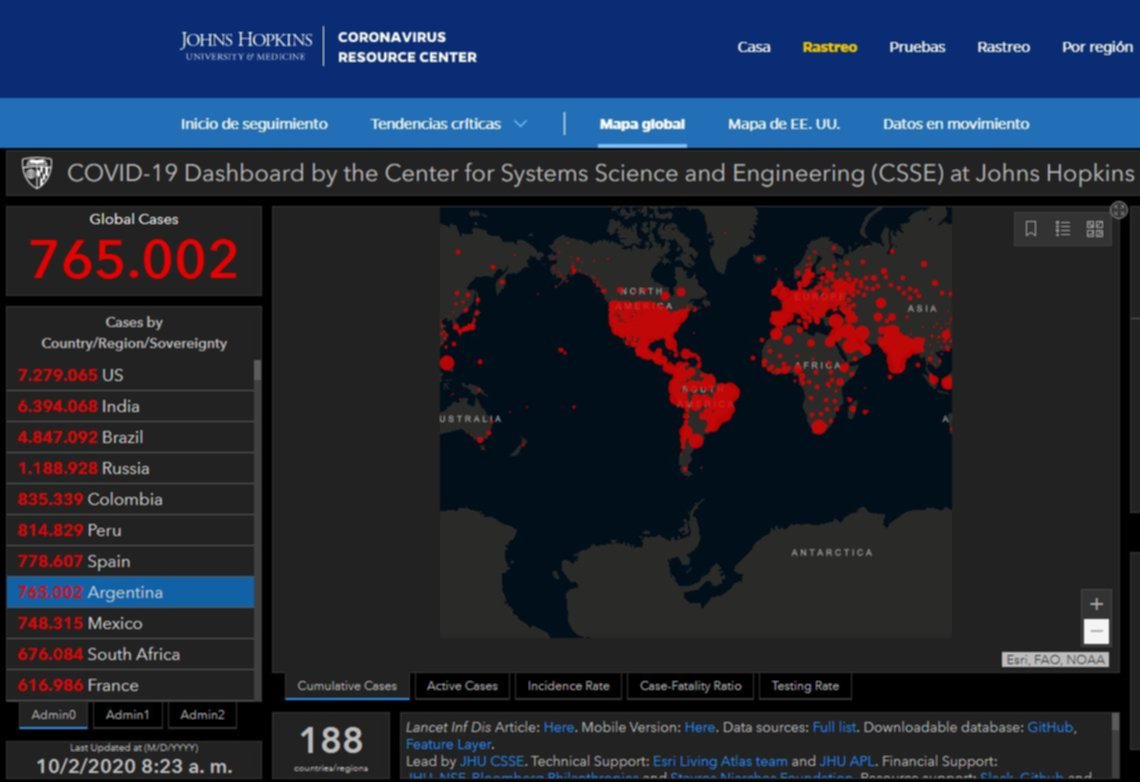Go to the Casa navigation item
The image size is (1140, 782).
pos(753,47)
